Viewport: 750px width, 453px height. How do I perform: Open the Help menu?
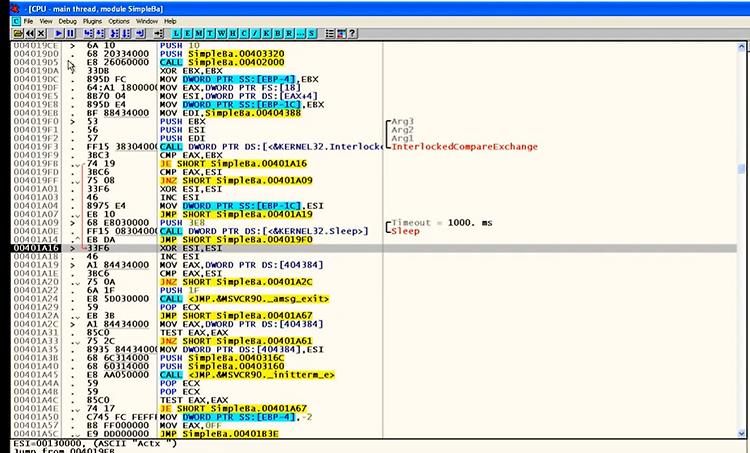point(170,21)
